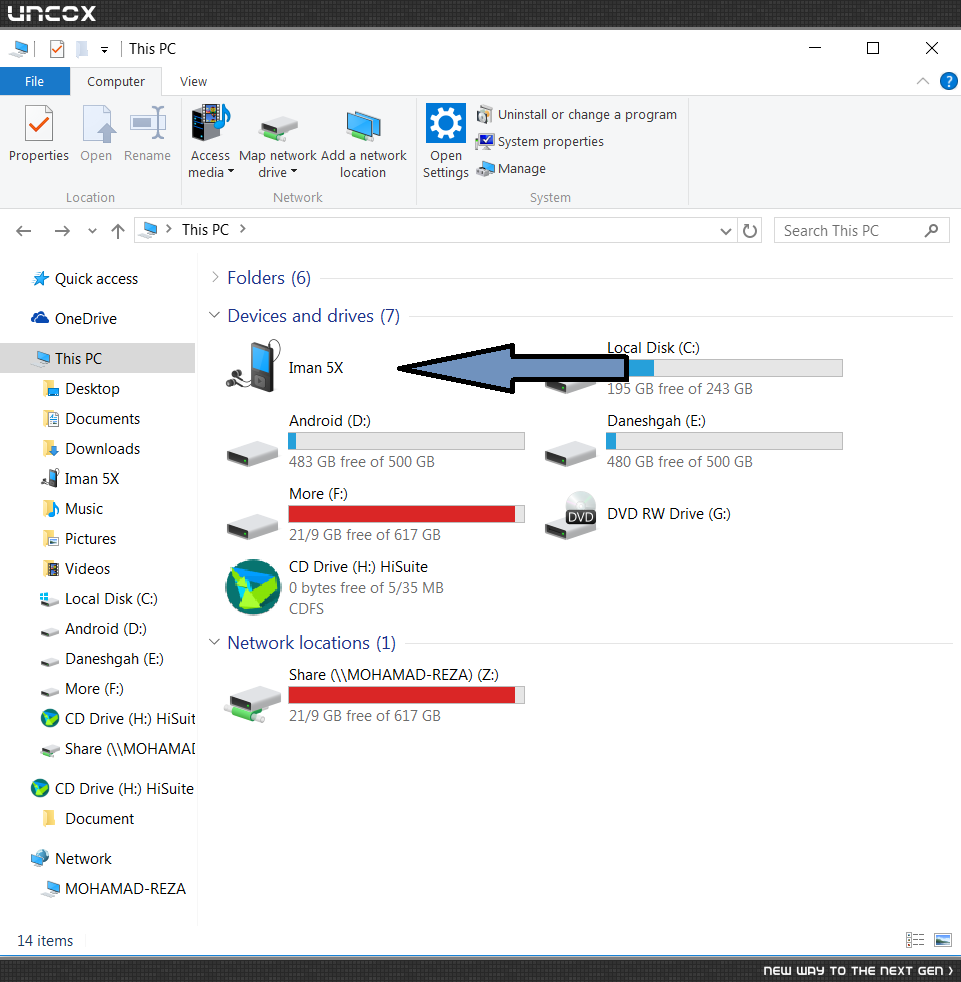Click the Android (D:) usage bar
This screenshot has height=982, width=961.
[x=407, y=441]
